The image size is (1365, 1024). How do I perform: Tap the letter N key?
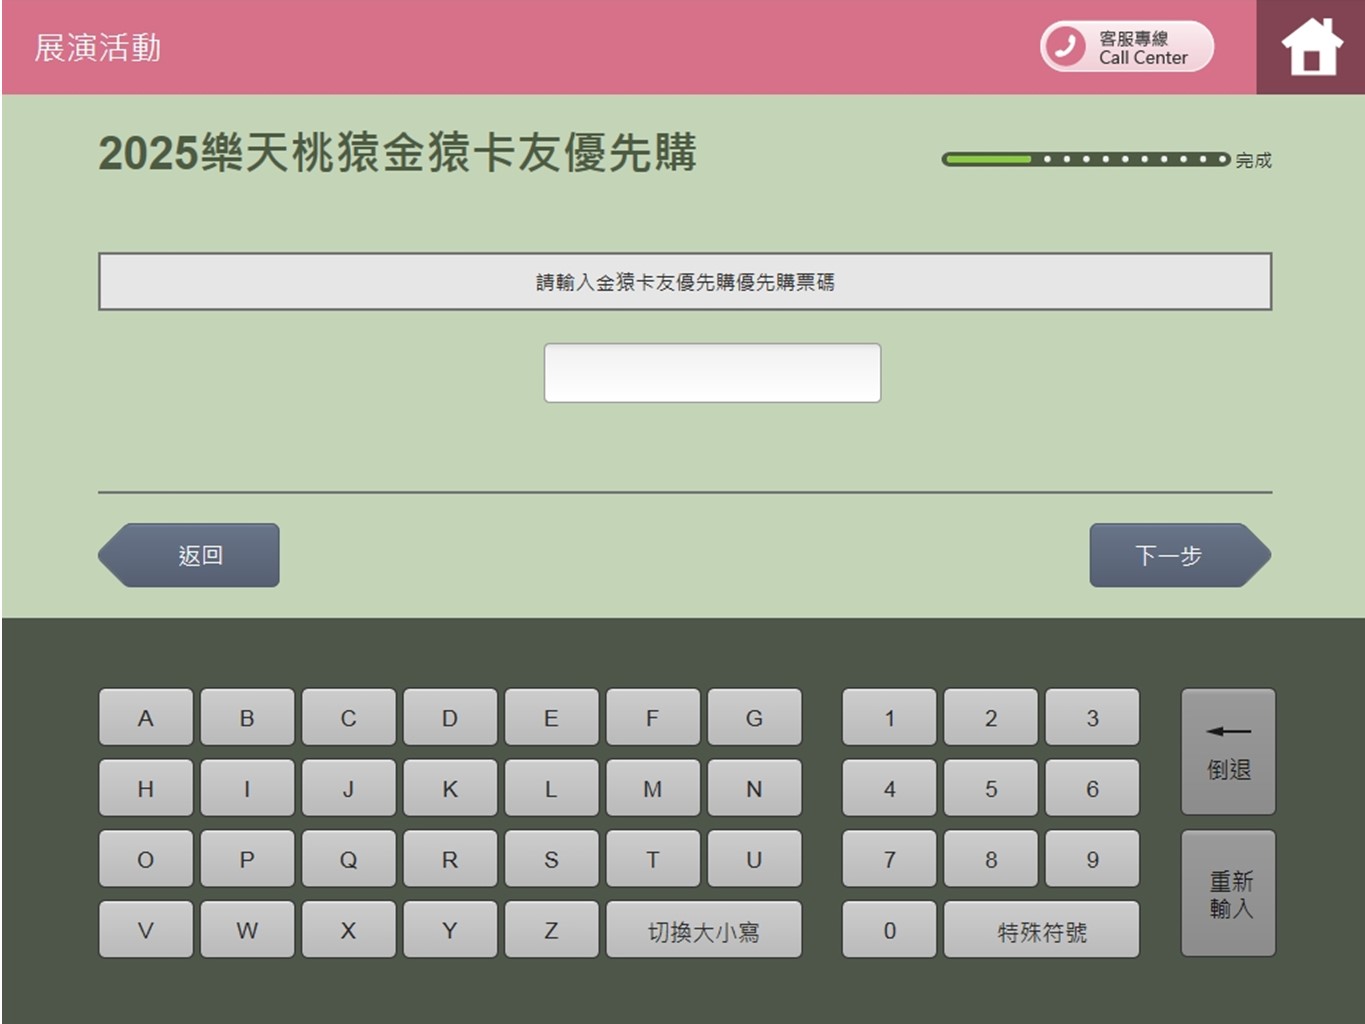point(754,788)
